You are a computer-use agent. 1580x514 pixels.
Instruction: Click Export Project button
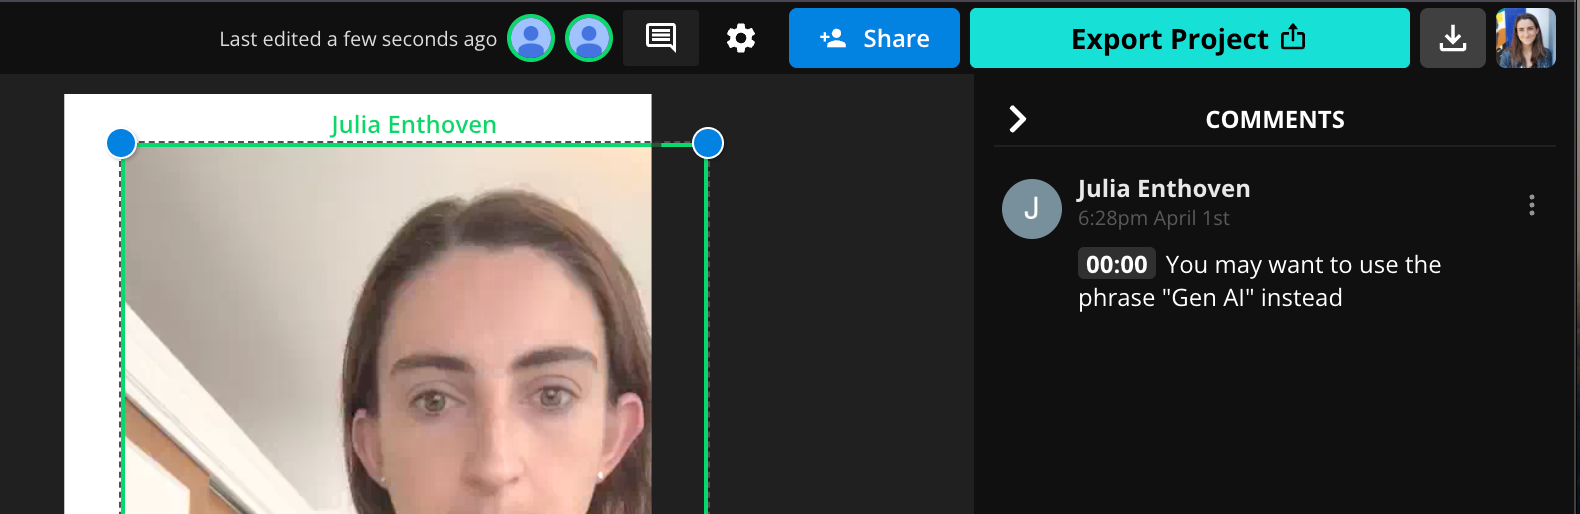pos(1189,38)
